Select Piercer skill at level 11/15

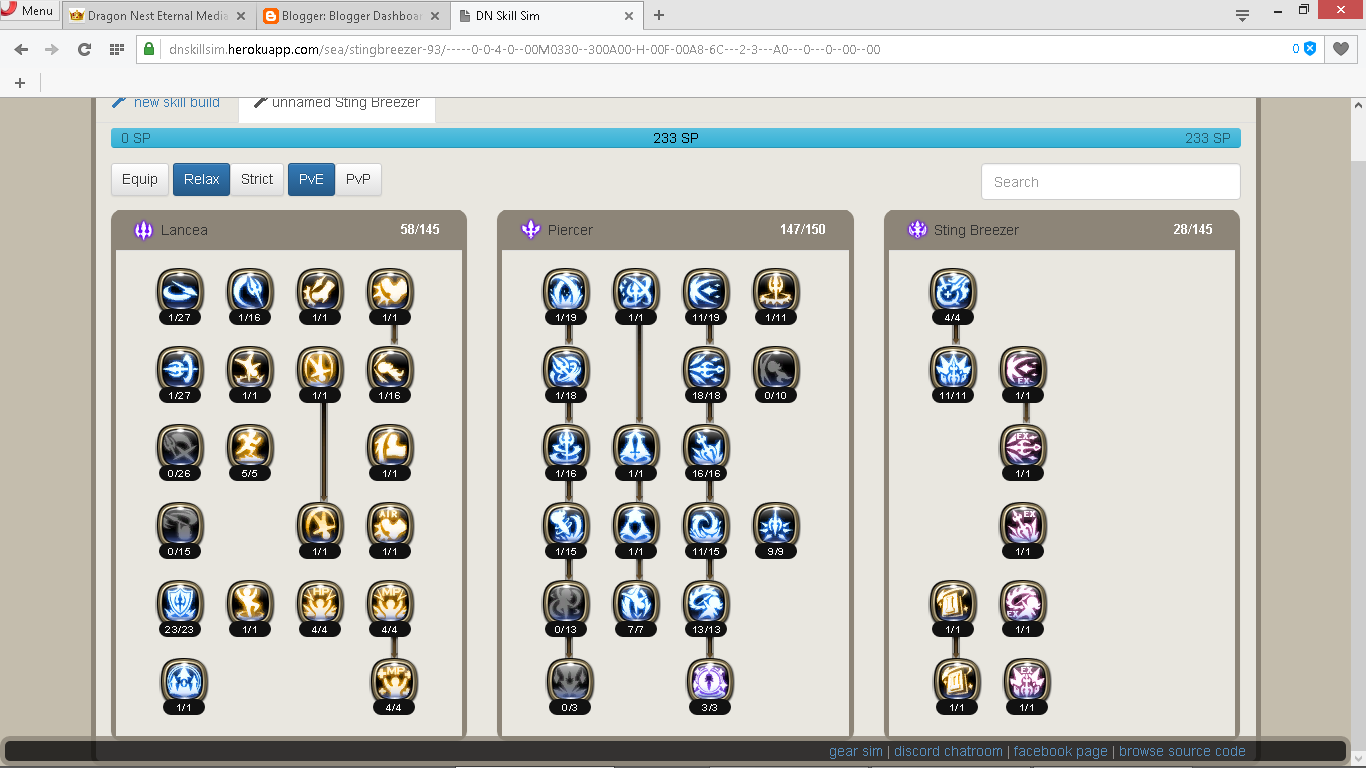[x=706, y=525]
